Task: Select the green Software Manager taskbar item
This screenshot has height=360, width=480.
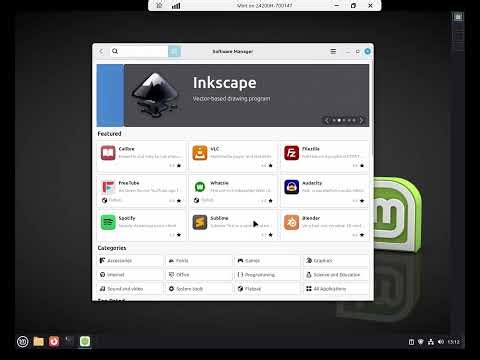Action: point(85,341)
